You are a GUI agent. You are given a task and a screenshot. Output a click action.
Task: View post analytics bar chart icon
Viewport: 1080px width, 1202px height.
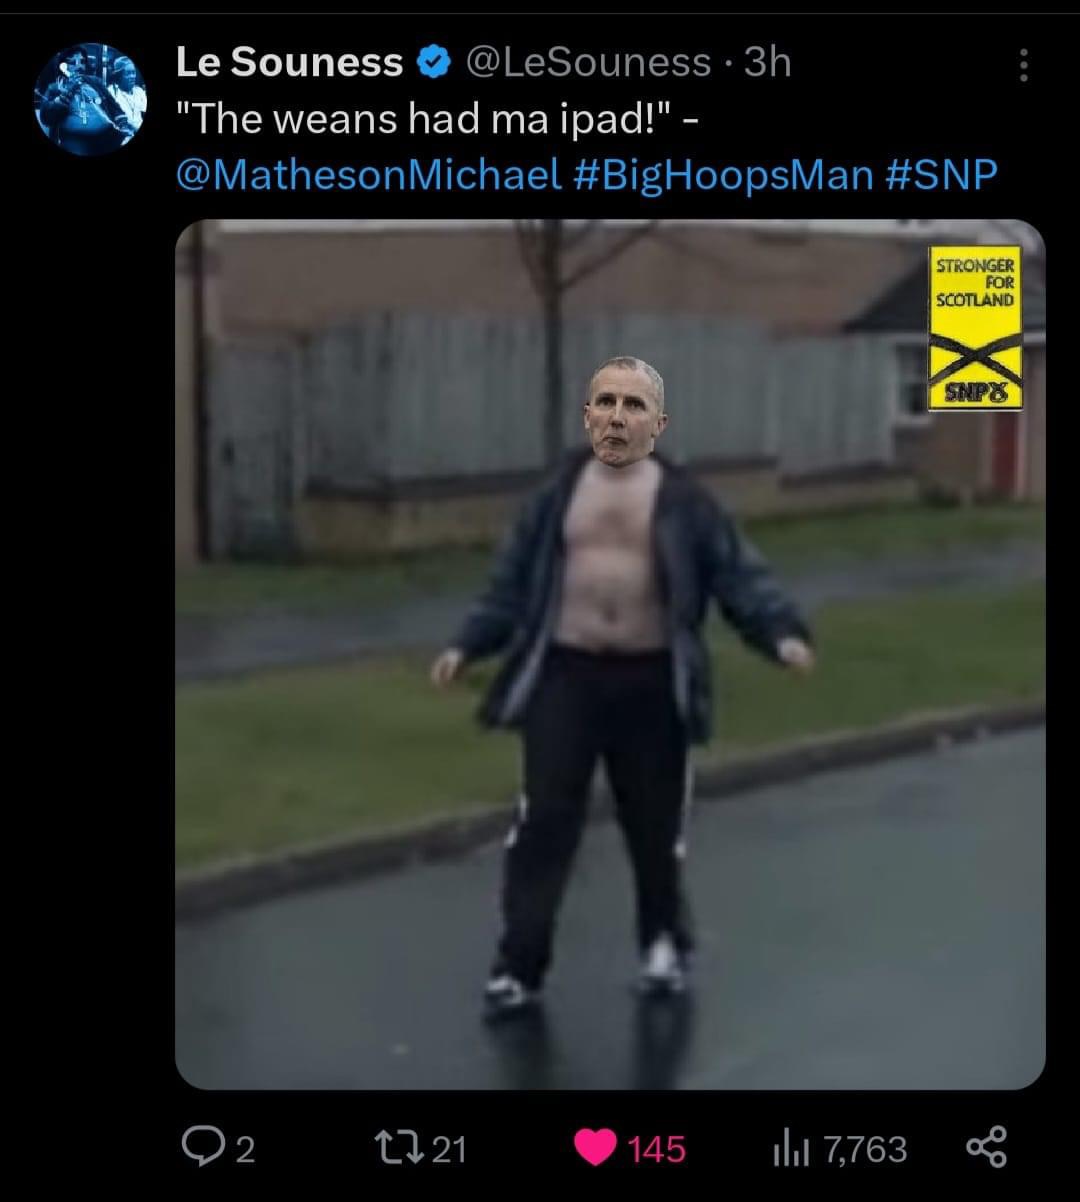point(790,1148)
